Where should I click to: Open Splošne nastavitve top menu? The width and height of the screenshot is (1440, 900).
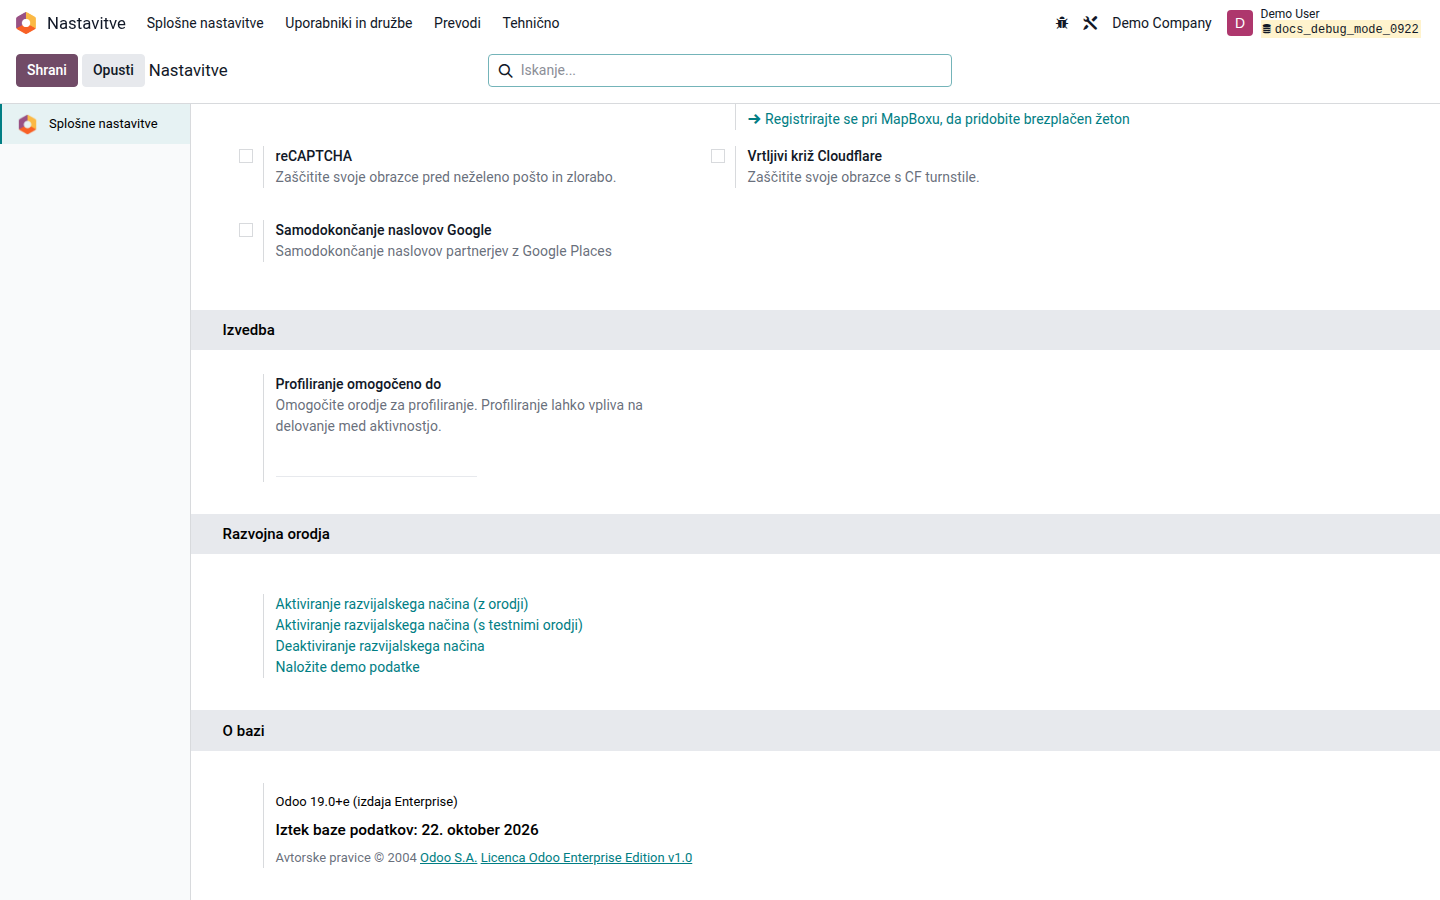pos(205,23)
